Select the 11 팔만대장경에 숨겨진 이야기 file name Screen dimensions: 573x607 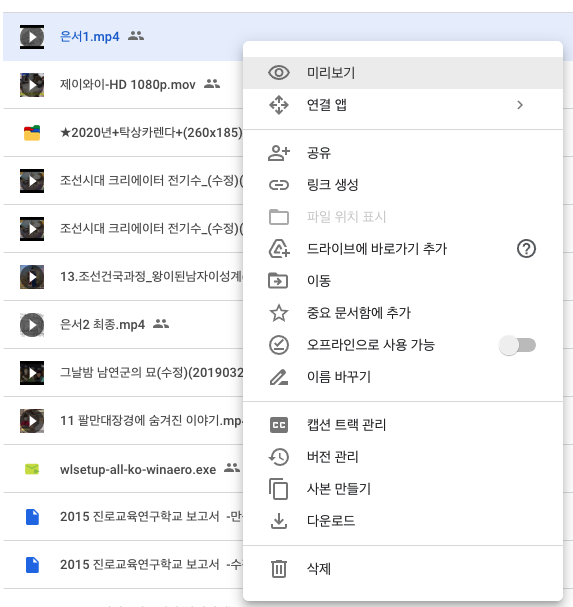tap(151, 420)
